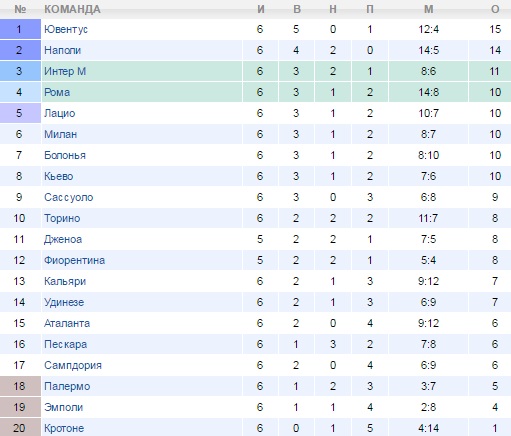
Task: Open the Ювентус team link
Action: (x=66, y=29)
